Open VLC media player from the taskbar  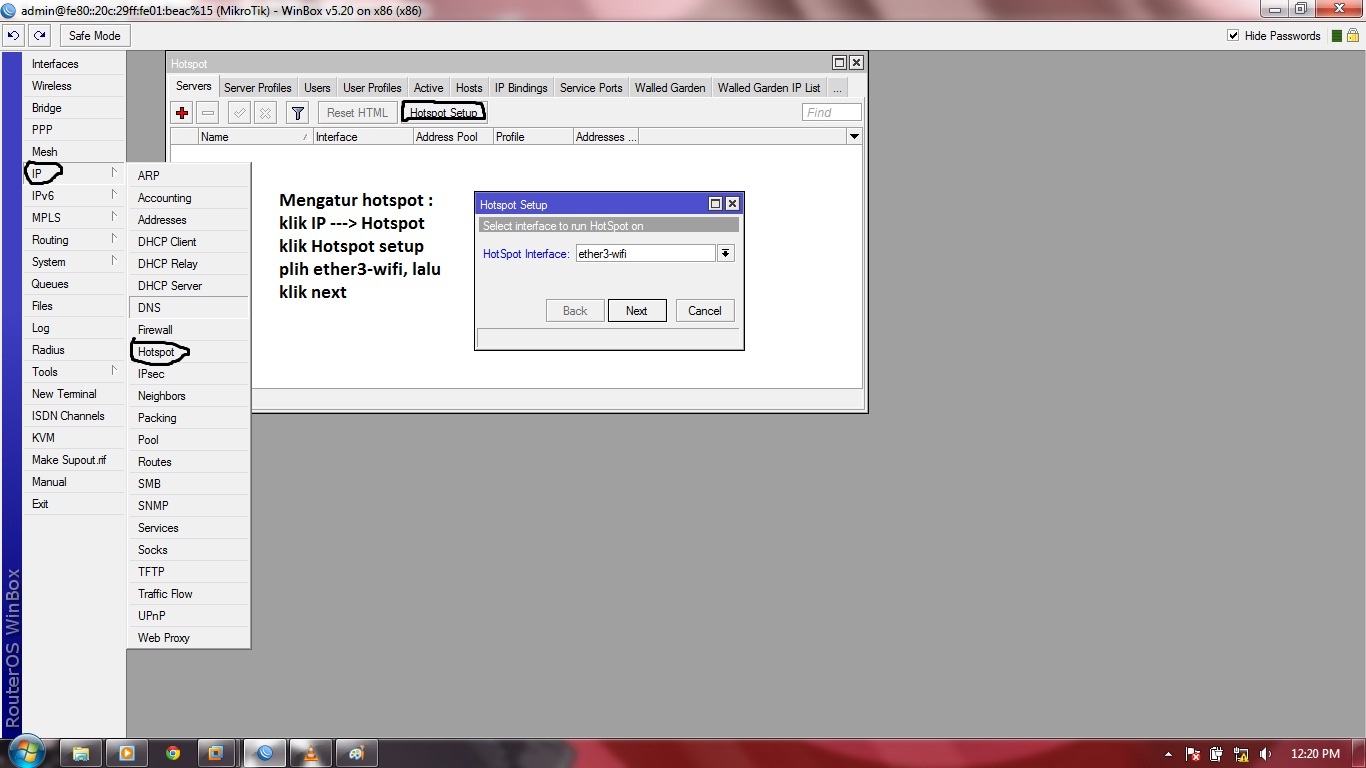click(x=311, y=753)
